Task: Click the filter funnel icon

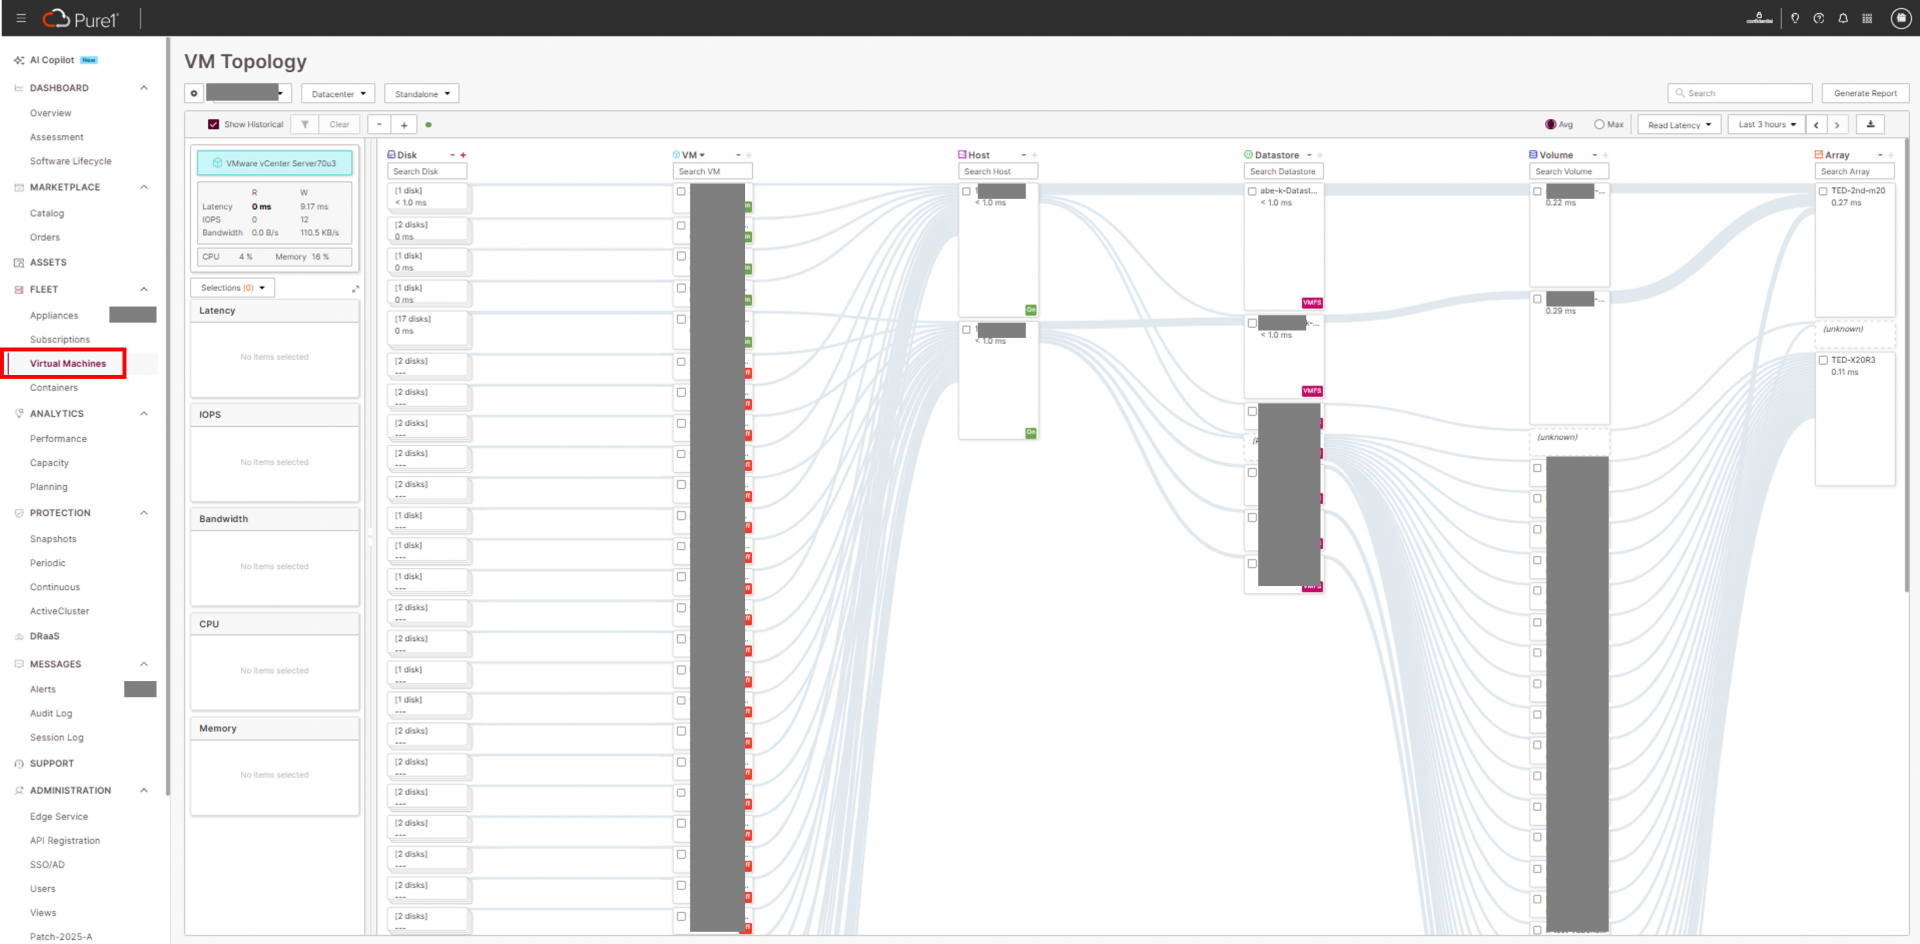Action: 305,125
